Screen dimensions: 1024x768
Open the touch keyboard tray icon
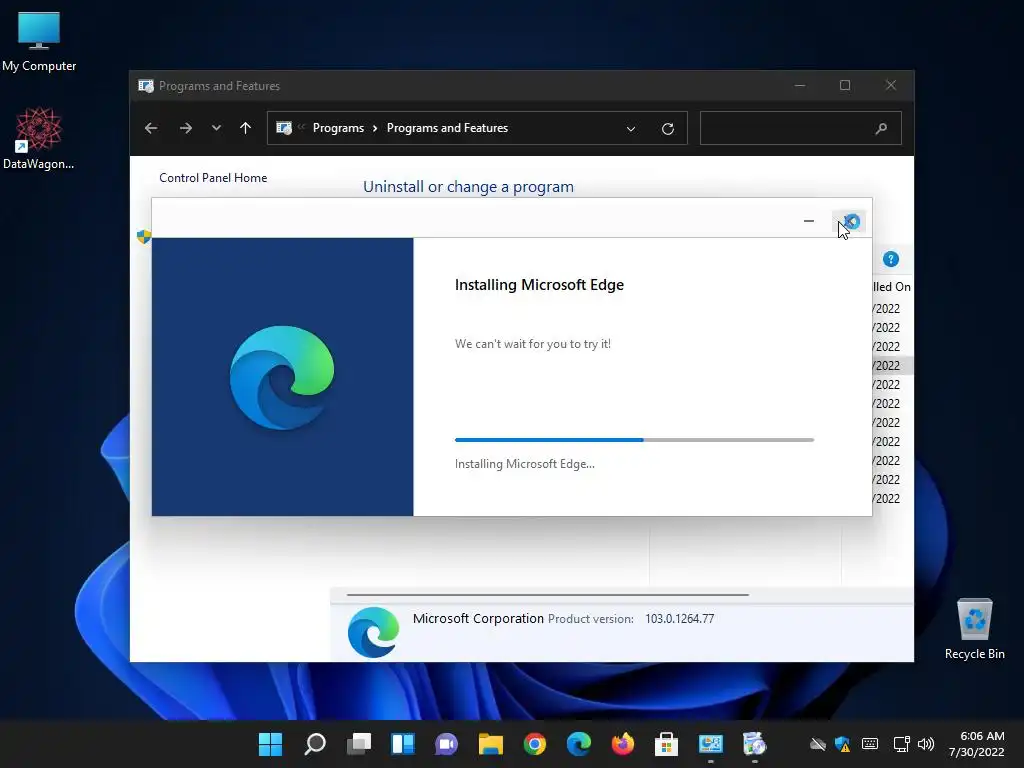pos(870,744)
